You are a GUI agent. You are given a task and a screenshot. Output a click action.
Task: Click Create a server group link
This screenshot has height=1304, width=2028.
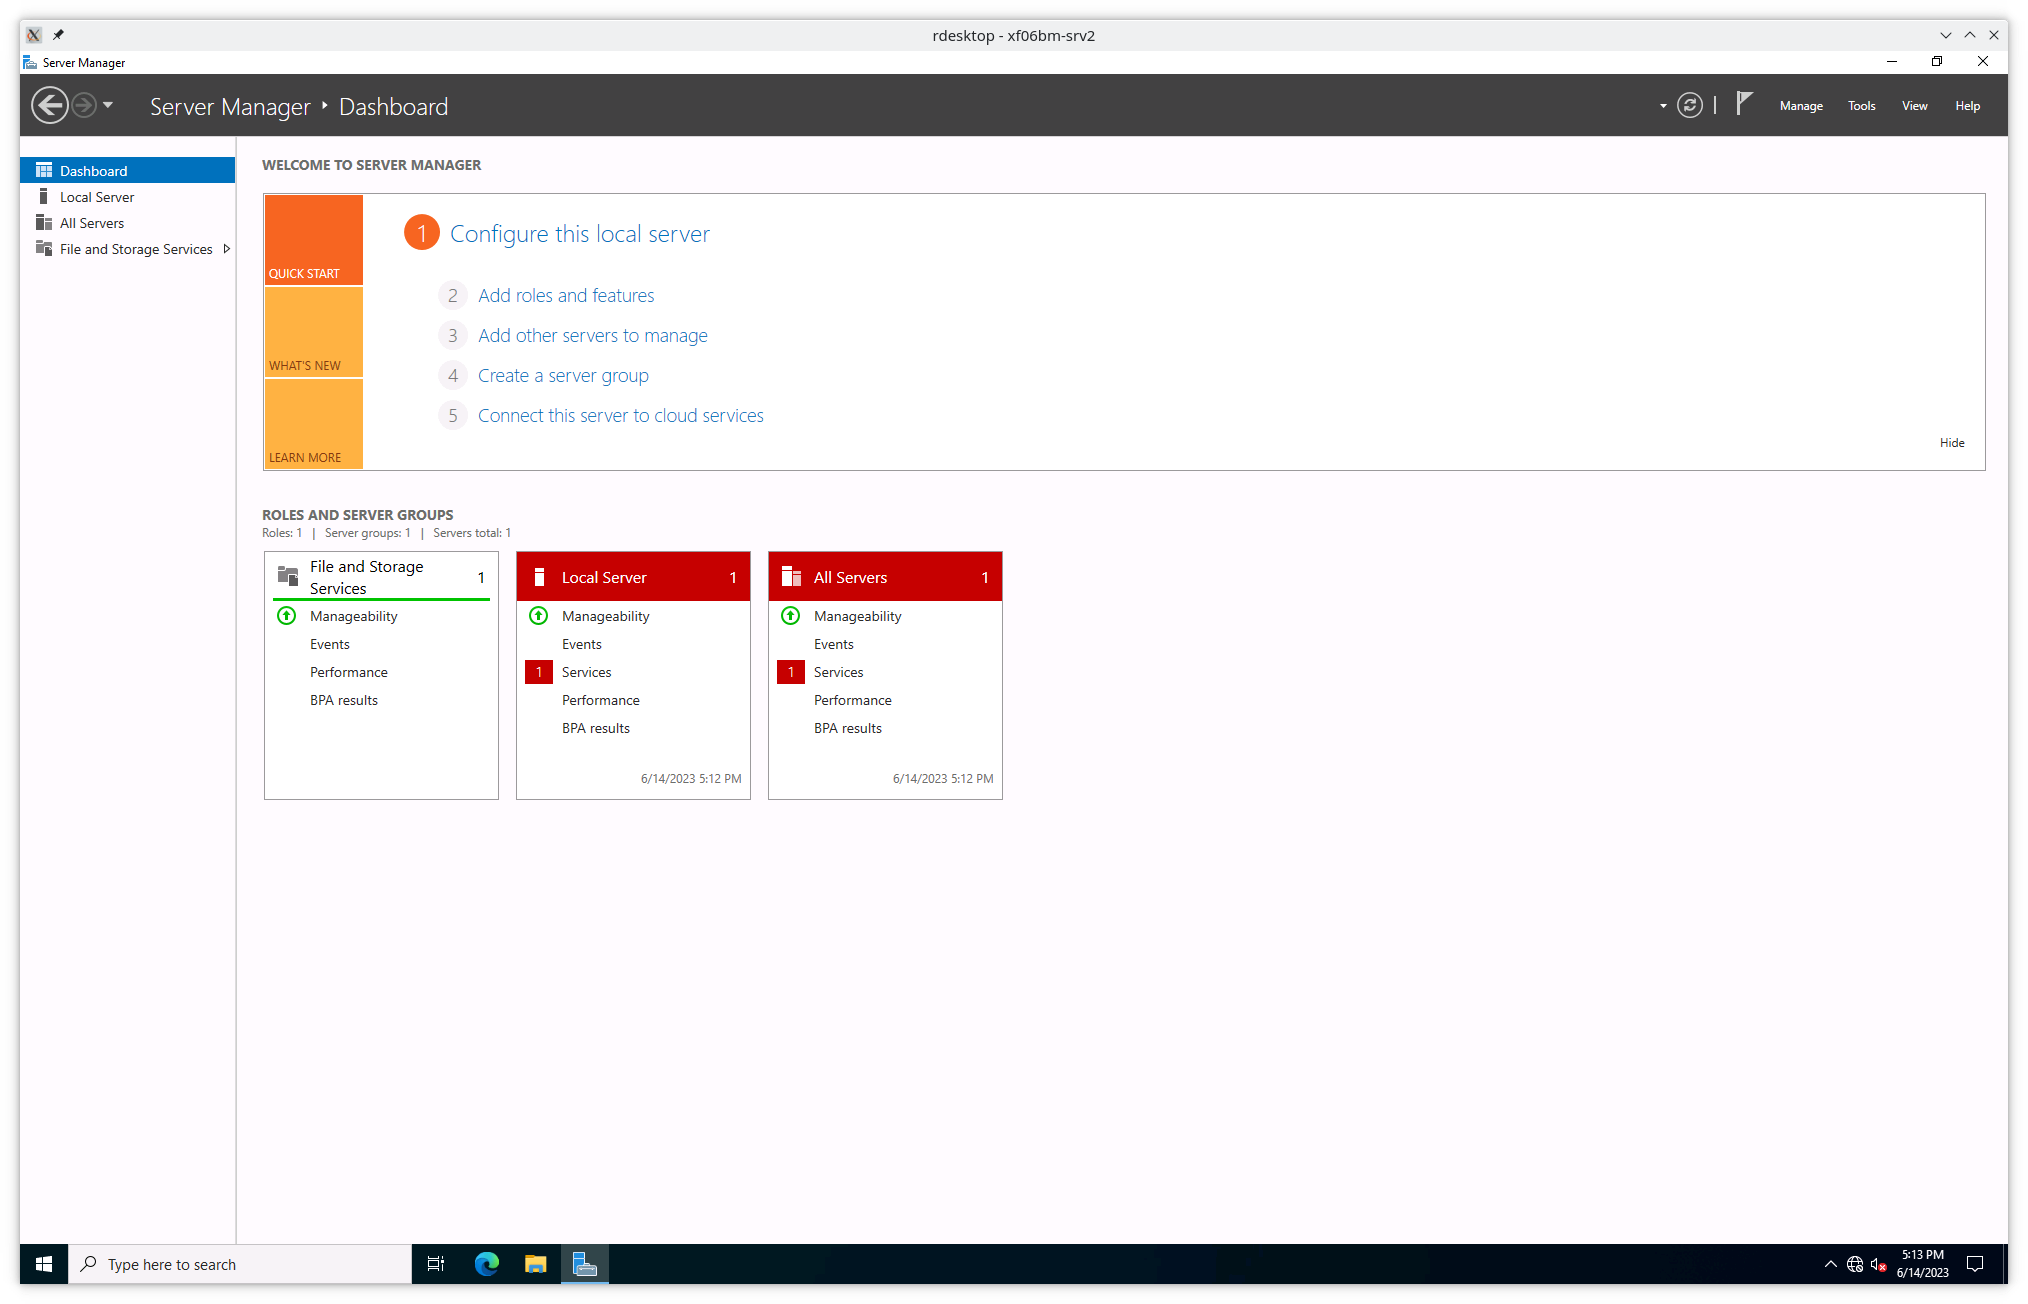point(563,375)
